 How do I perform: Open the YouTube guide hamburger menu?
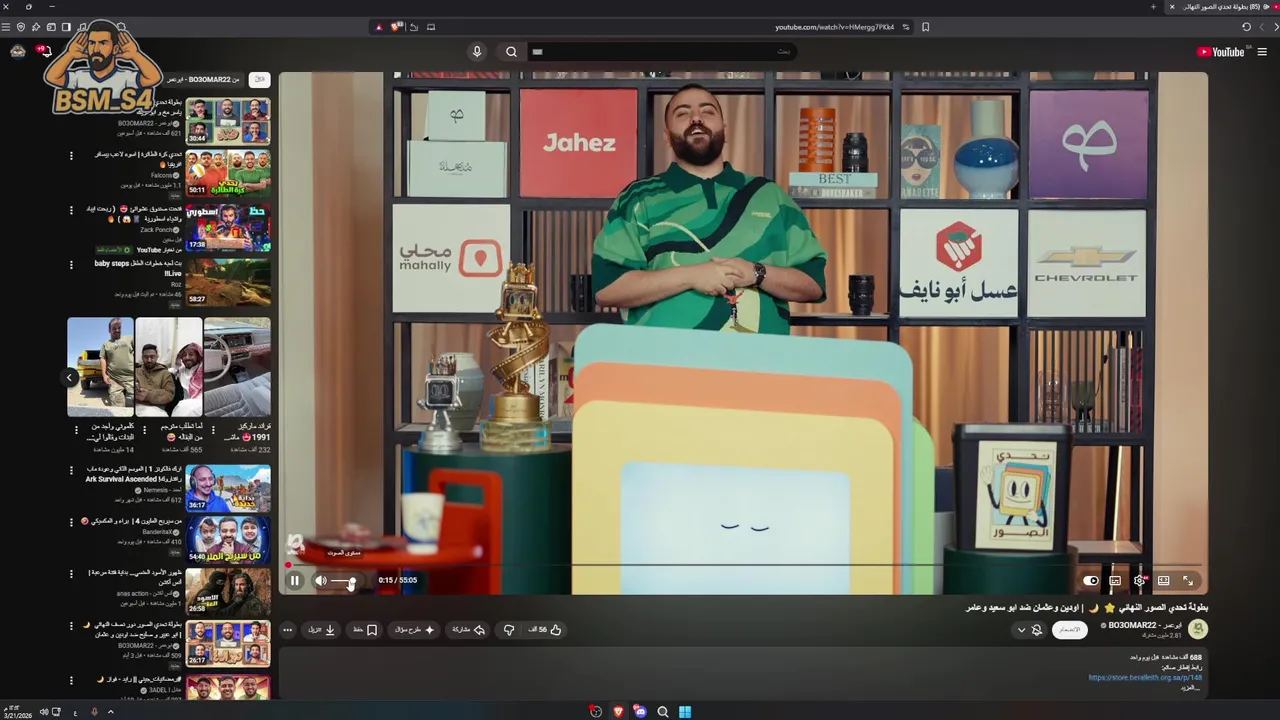[1262, 52]
